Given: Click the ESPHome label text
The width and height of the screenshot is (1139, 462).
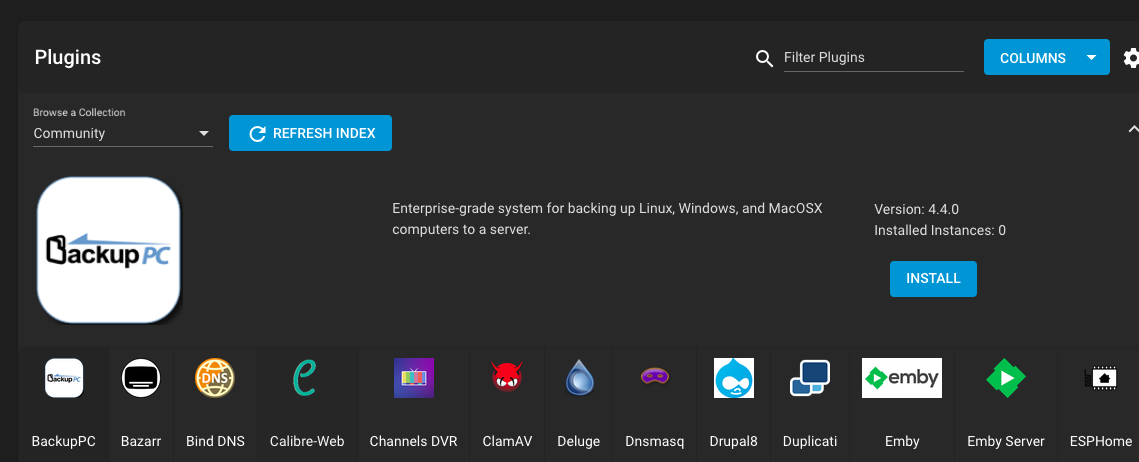Looking at the screenshot, I should [x=1101, y=441].
